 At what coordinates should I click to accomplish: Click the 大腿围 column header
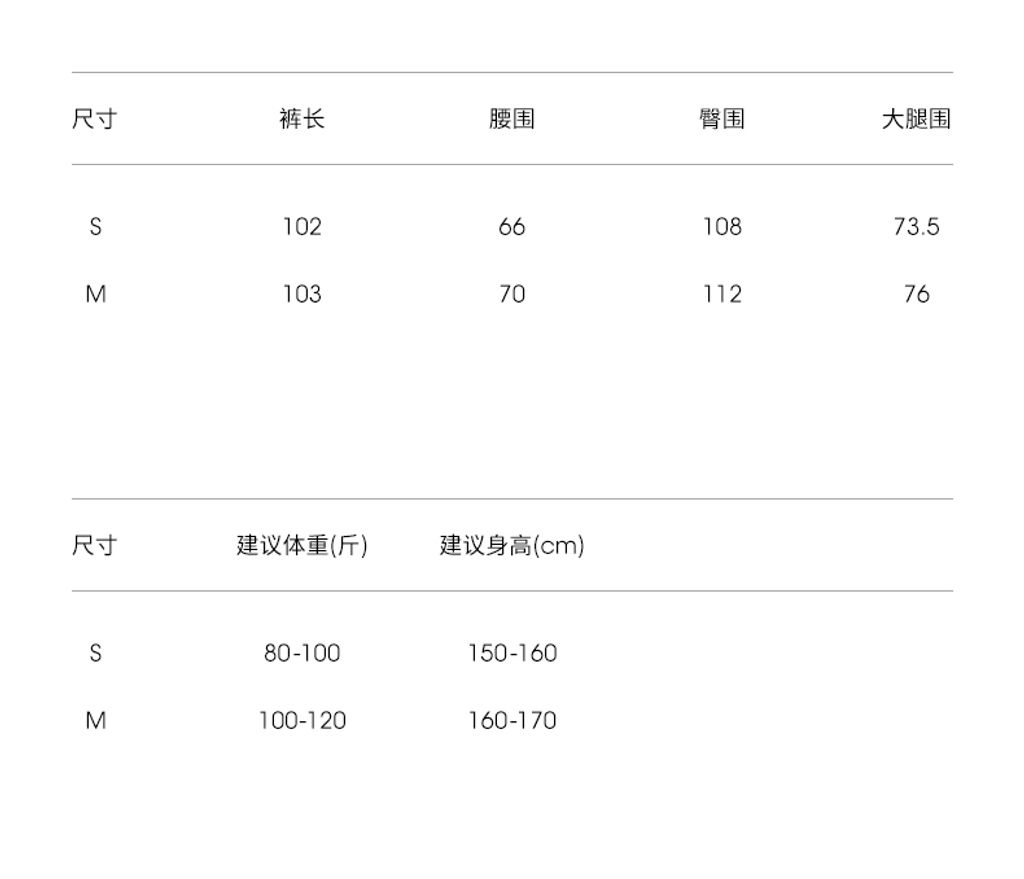[915, 119]
